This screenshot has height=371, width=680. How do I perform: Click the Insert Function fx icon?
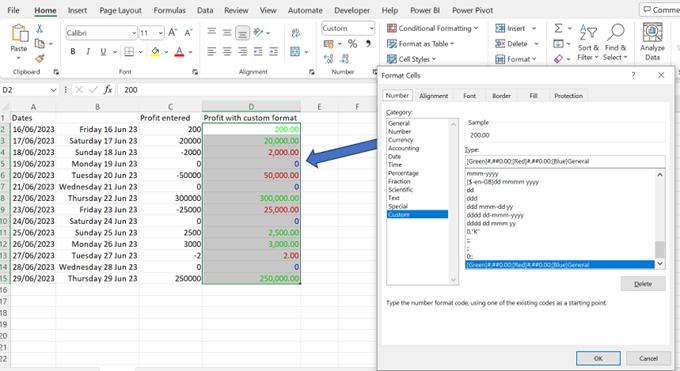click(108, 90)
